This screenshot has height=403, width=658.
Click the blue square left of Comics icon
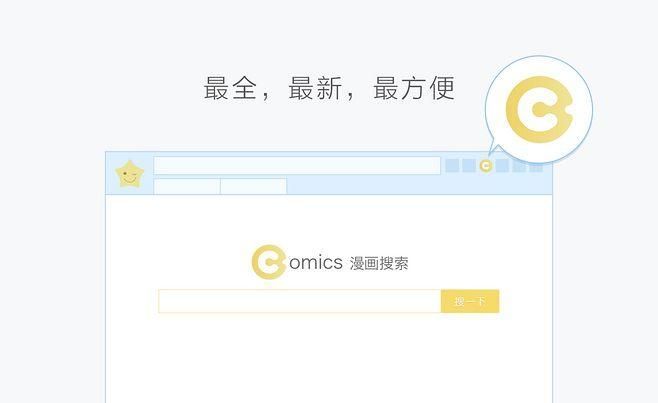(x=469, y=166)
